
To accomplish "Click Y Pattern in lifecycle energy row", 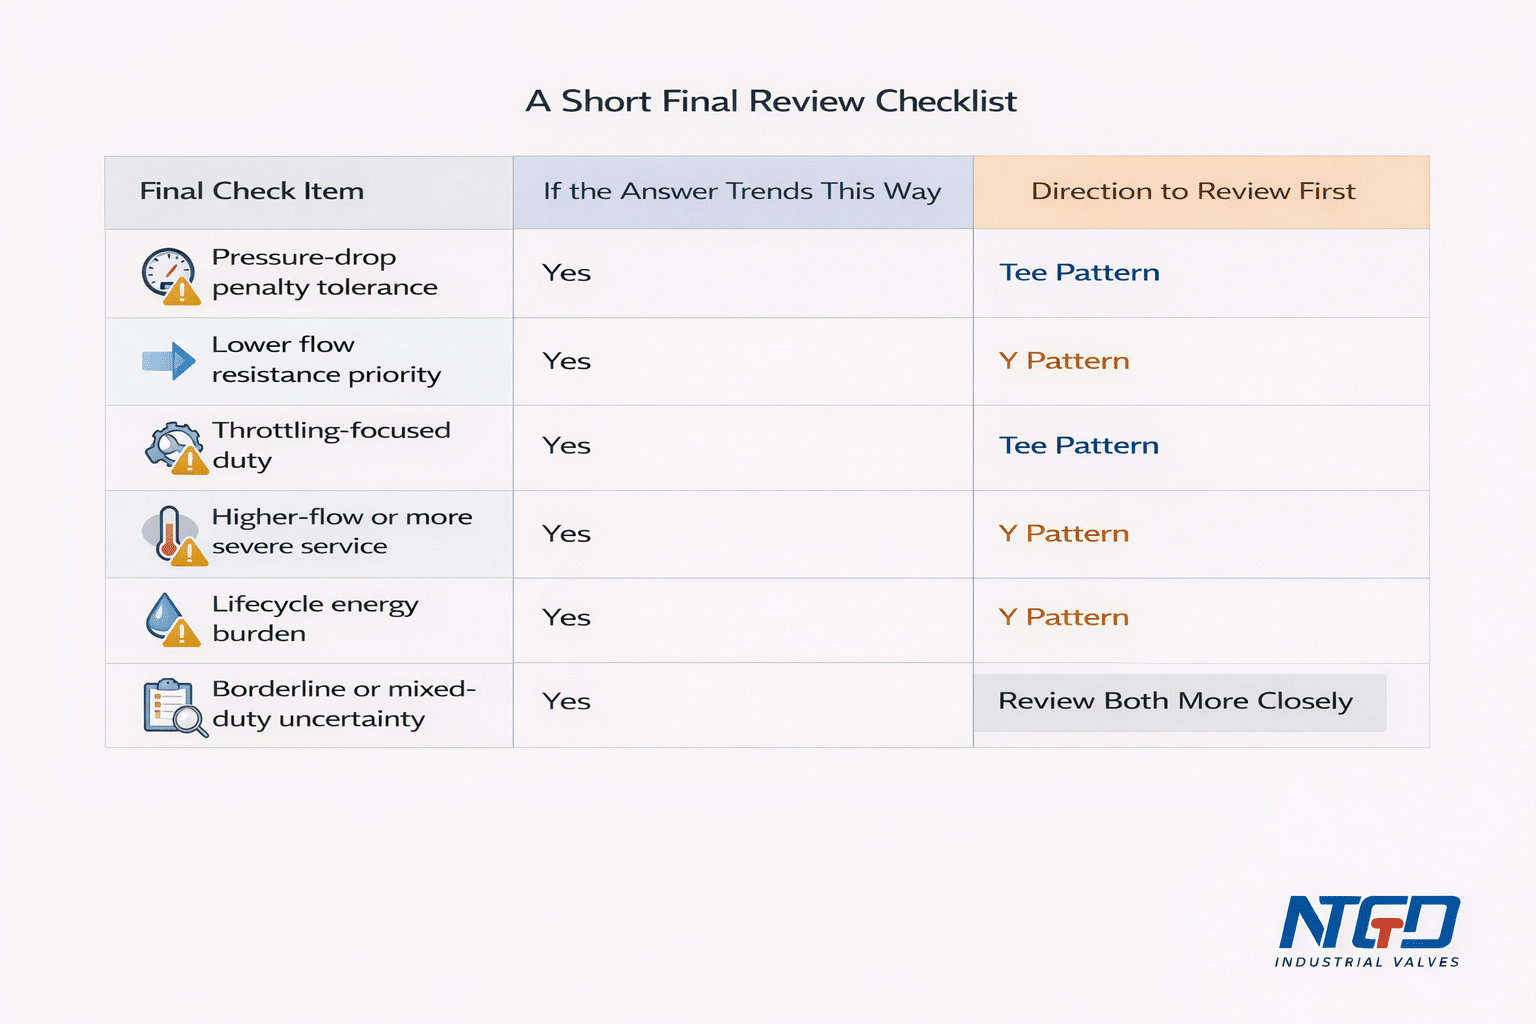I will click(1064, 618).
